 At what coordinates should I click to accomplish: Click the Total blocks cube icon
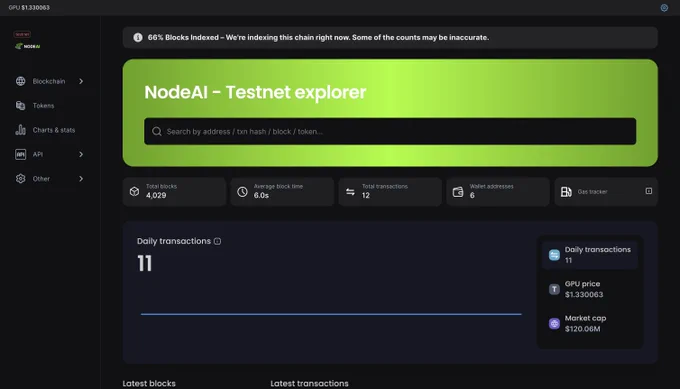tap(134, 191)
